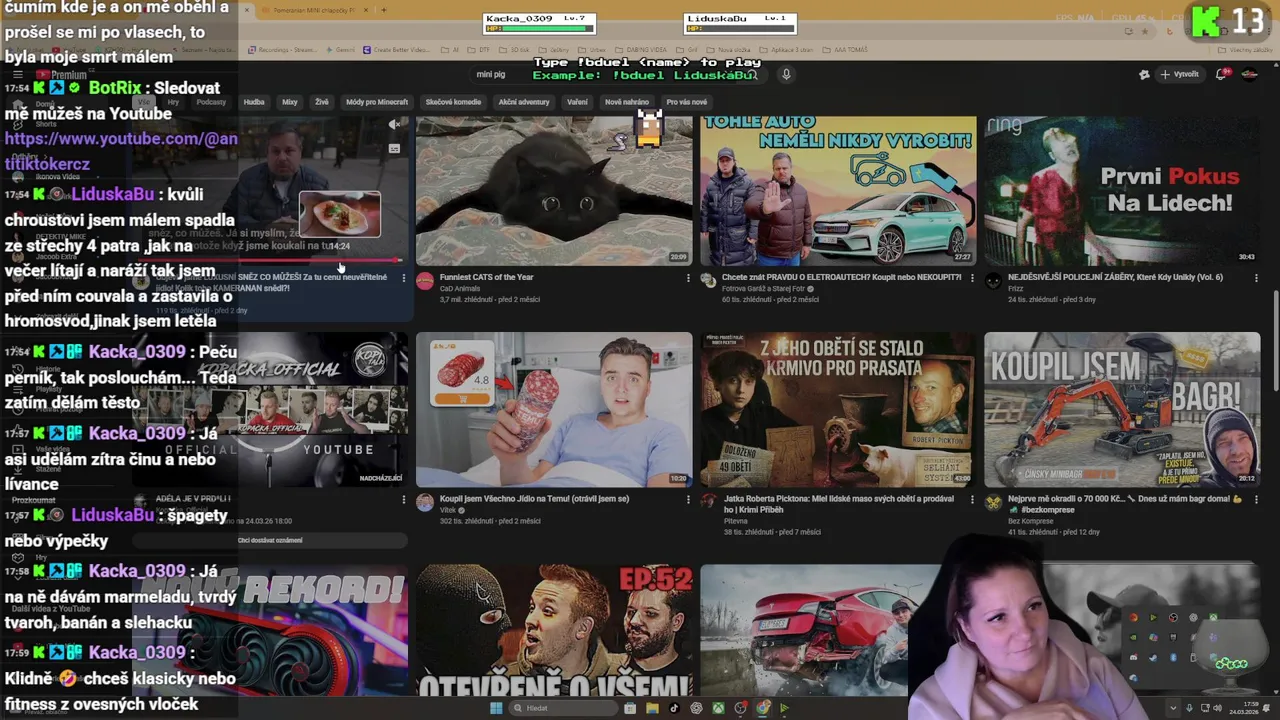Open File Explorer from taskbar
Screen dimensions: 1280x720
click(x=652, y=708)
